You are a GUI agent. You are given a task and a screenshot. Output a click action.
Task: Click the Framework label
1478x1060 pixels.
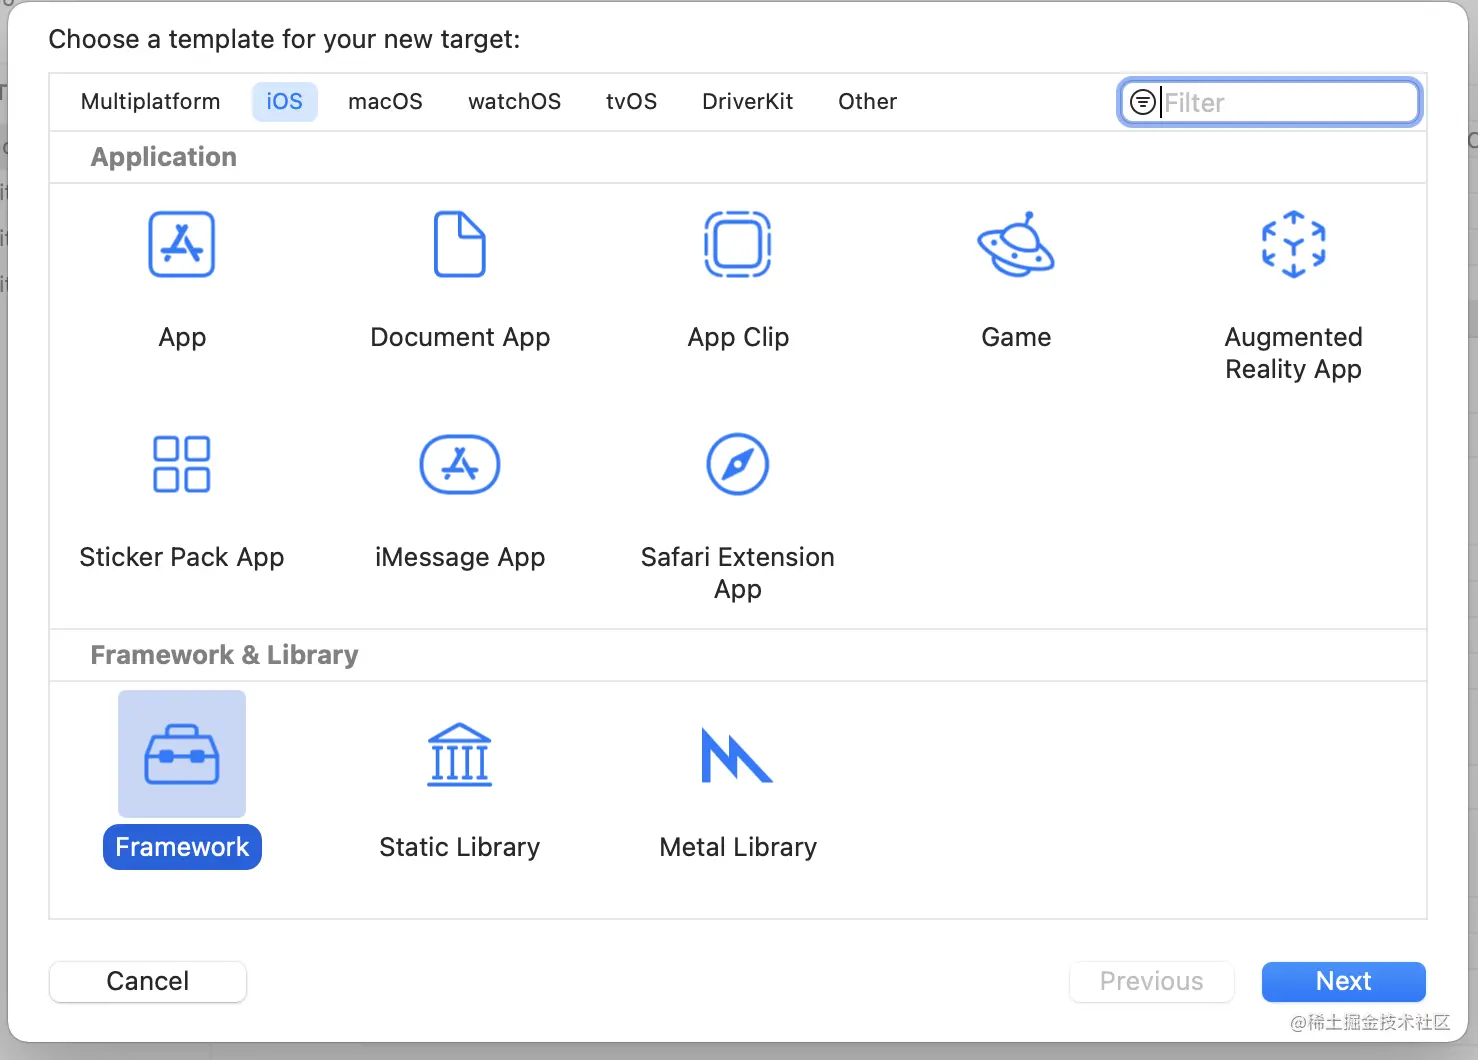click(182, 847)
